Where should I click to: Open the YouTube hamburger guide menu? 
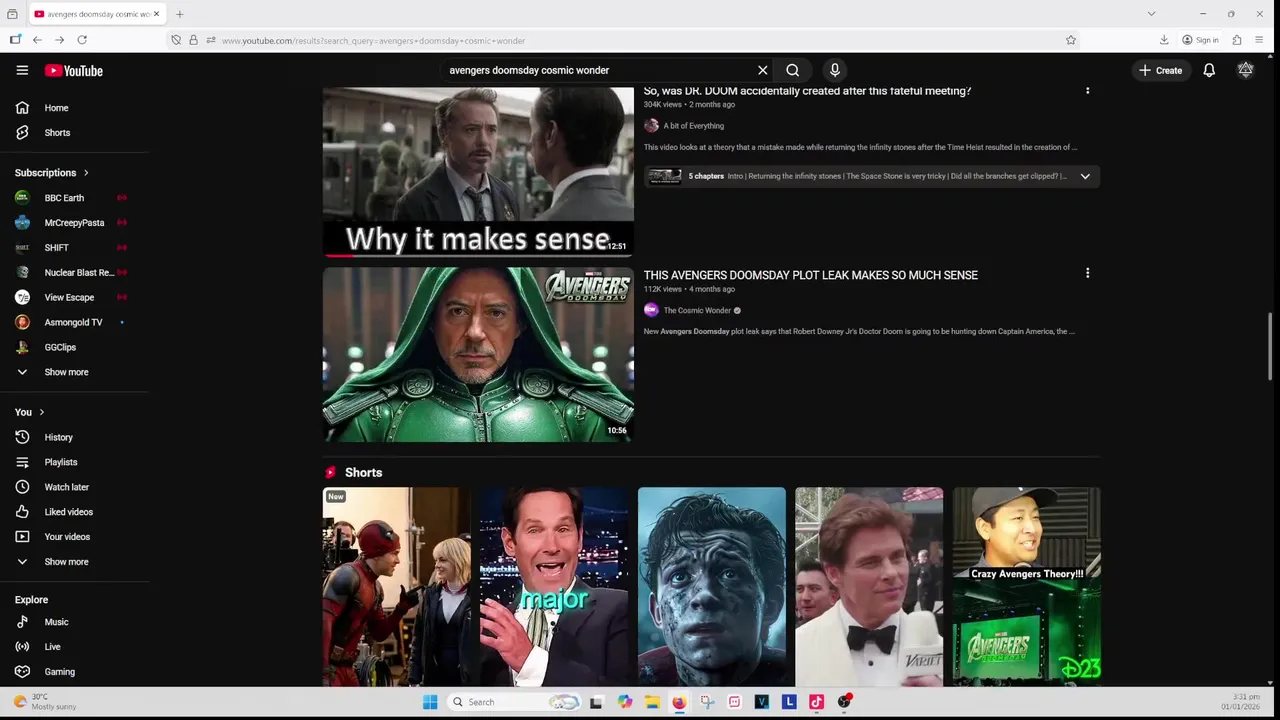(22, 70)
